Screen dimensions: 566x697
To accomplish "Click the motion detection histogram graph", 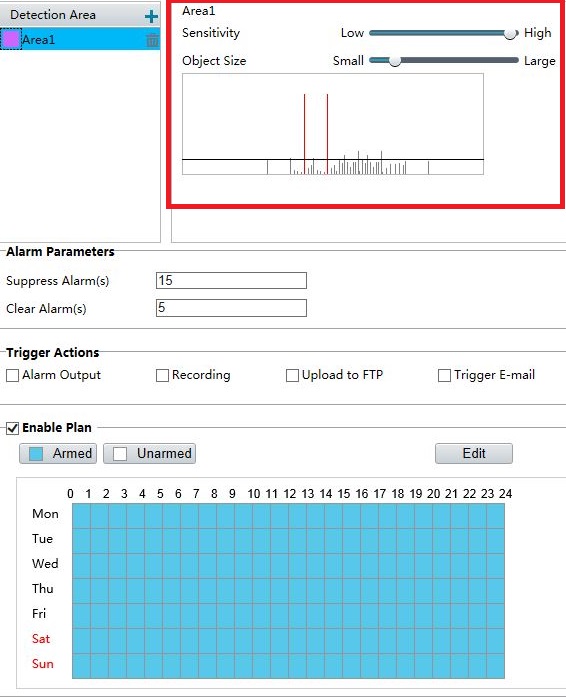I will (x=333, y=124).
